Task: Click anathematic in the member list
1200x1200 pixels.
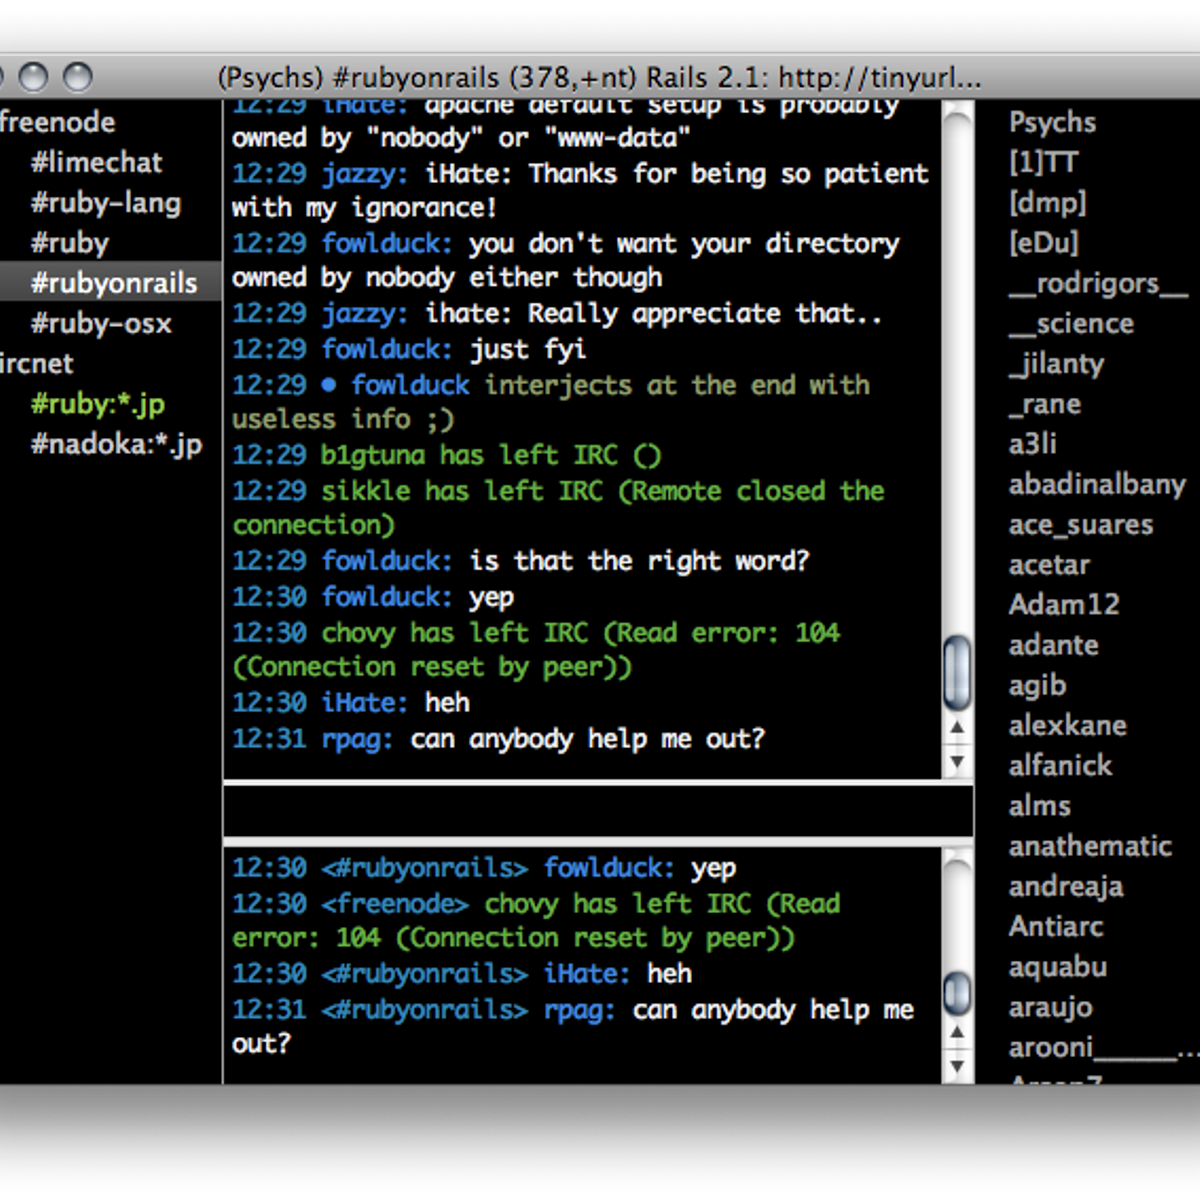Action: [1090, 845]
